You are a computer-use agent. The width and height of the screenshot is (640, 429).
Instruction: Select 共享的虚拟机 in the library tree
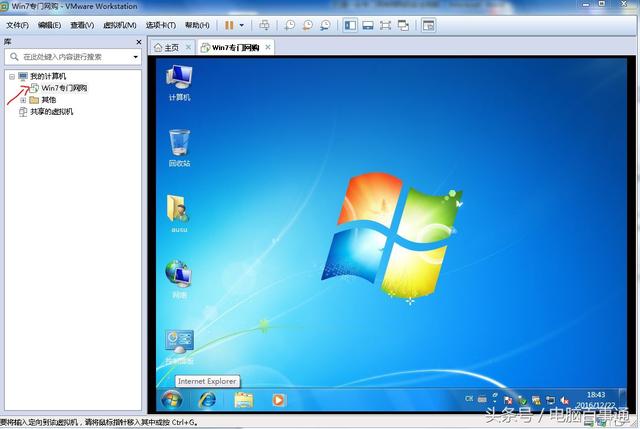46,111
